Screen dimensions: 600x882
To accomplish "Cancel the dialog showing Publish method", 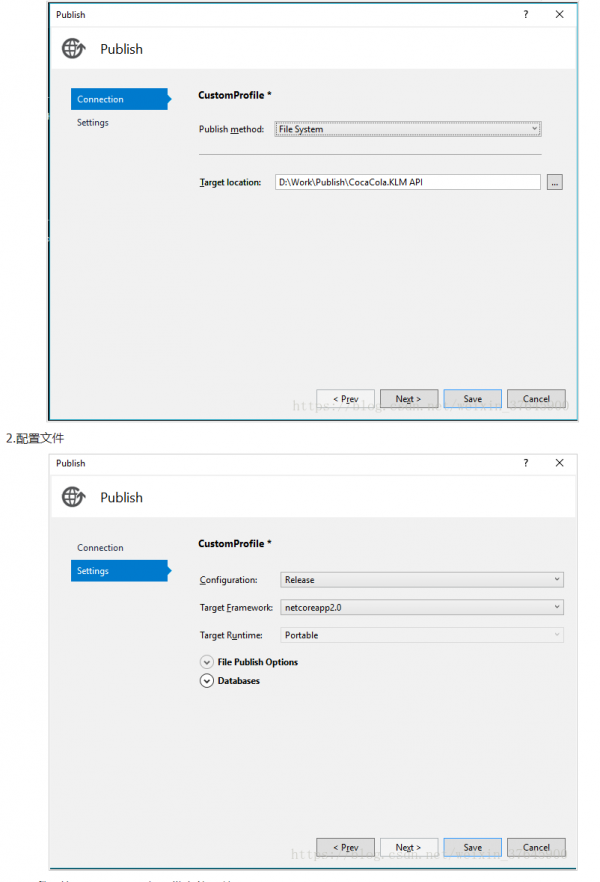I will tap(536, 398).
